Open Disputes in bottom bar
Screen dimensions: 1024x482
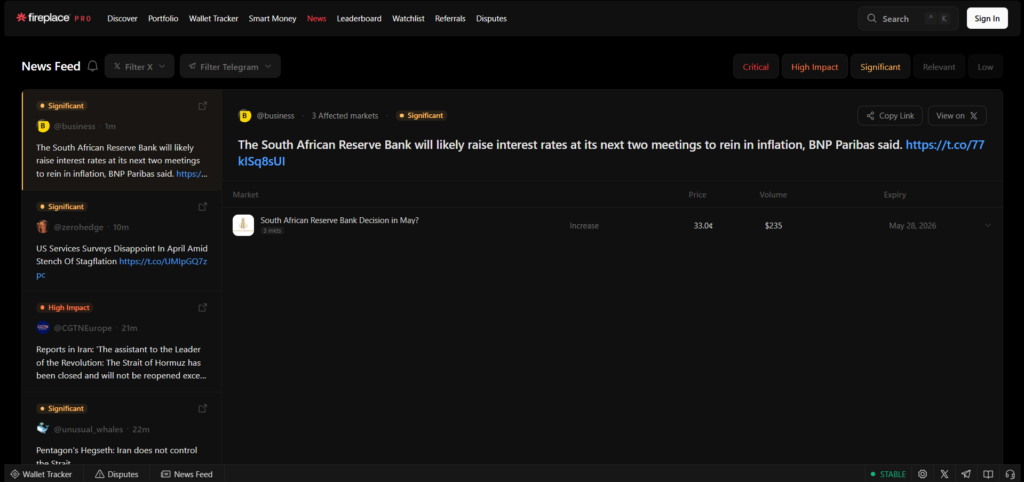coord(117,474)
